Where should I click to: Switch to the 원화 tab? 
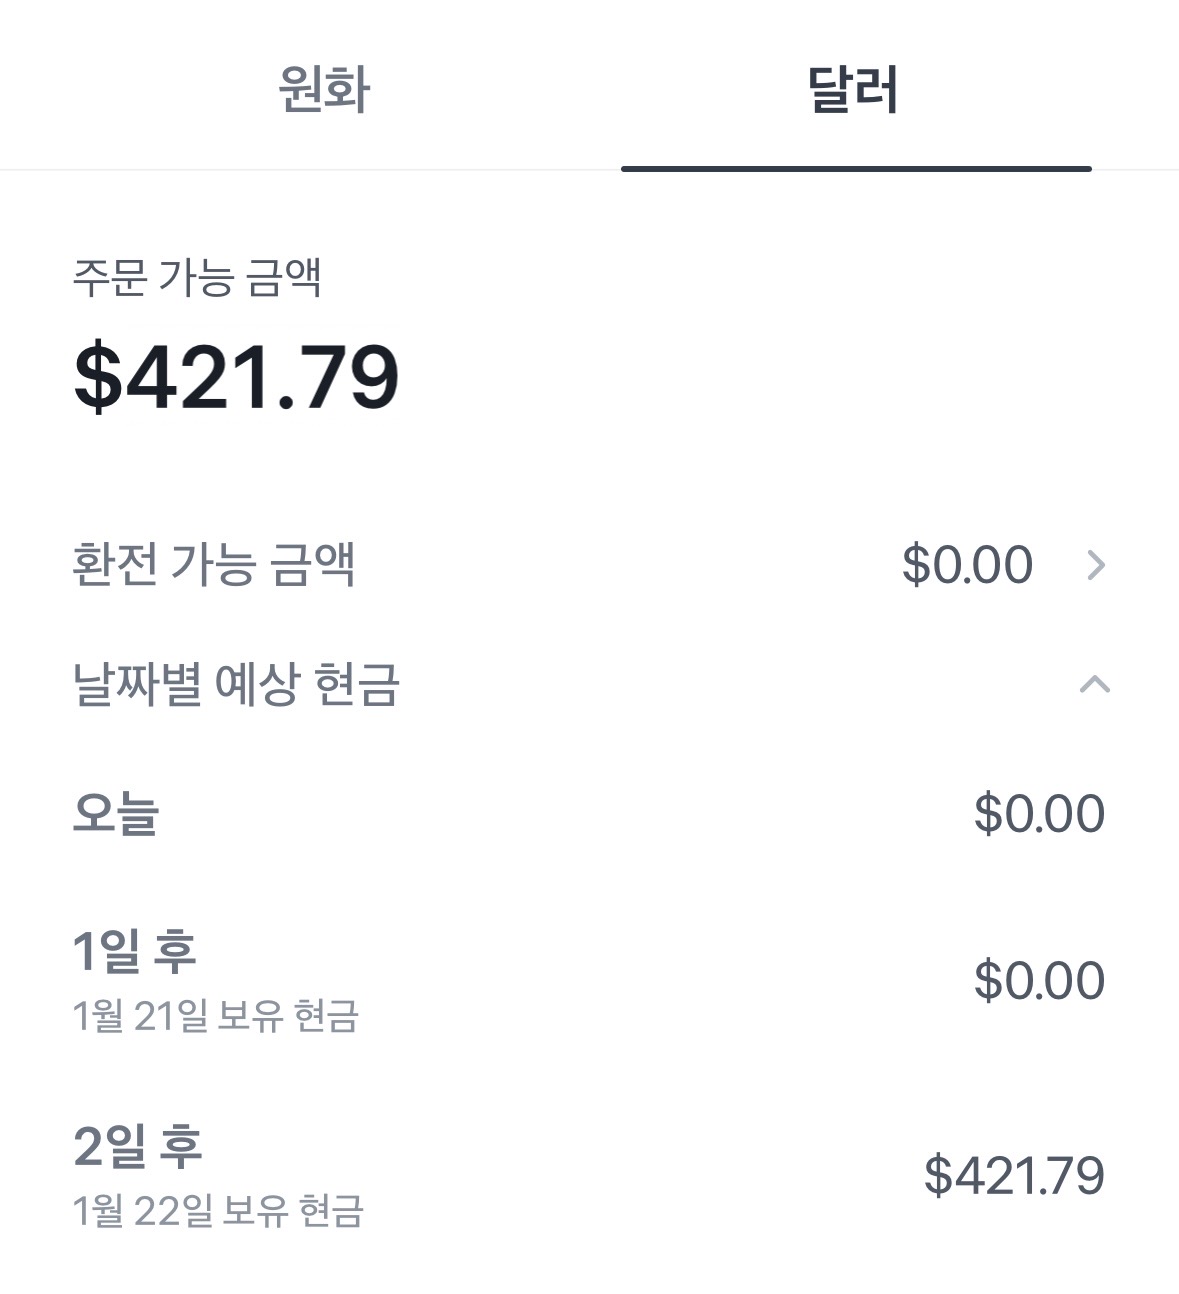[x=324, y=88]
